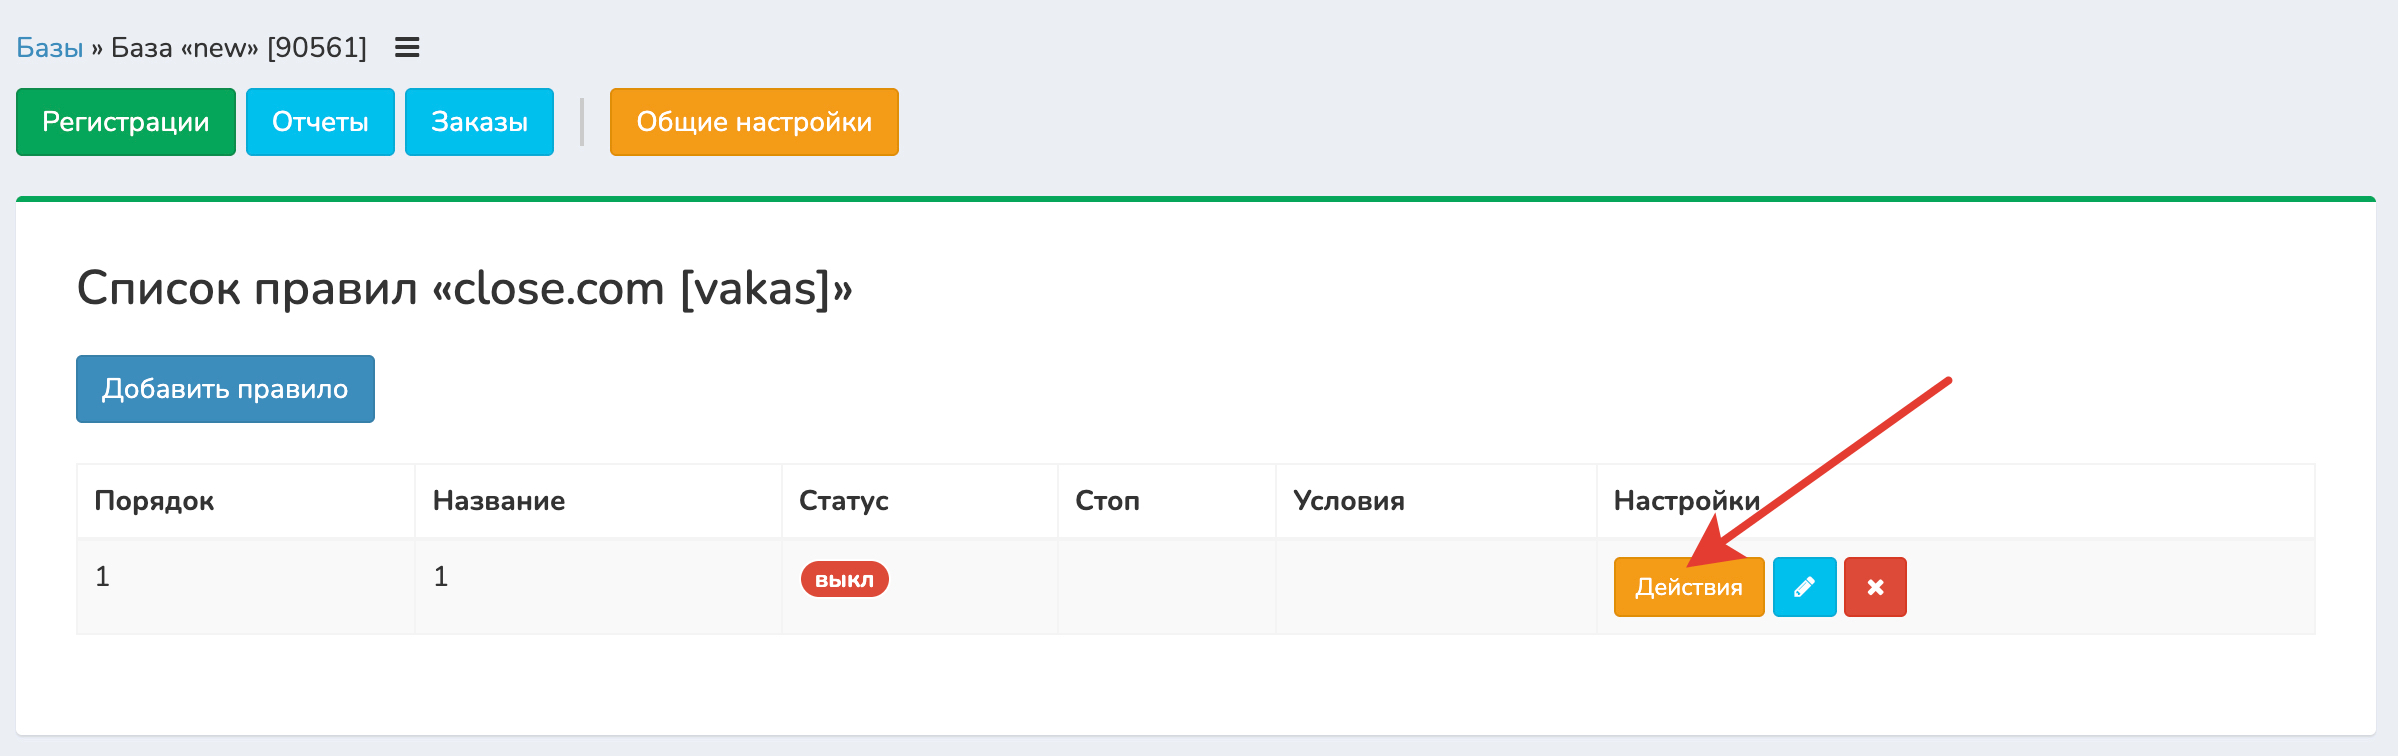
Task: Click the Порядок column header
Action: (x=154, y=501)
